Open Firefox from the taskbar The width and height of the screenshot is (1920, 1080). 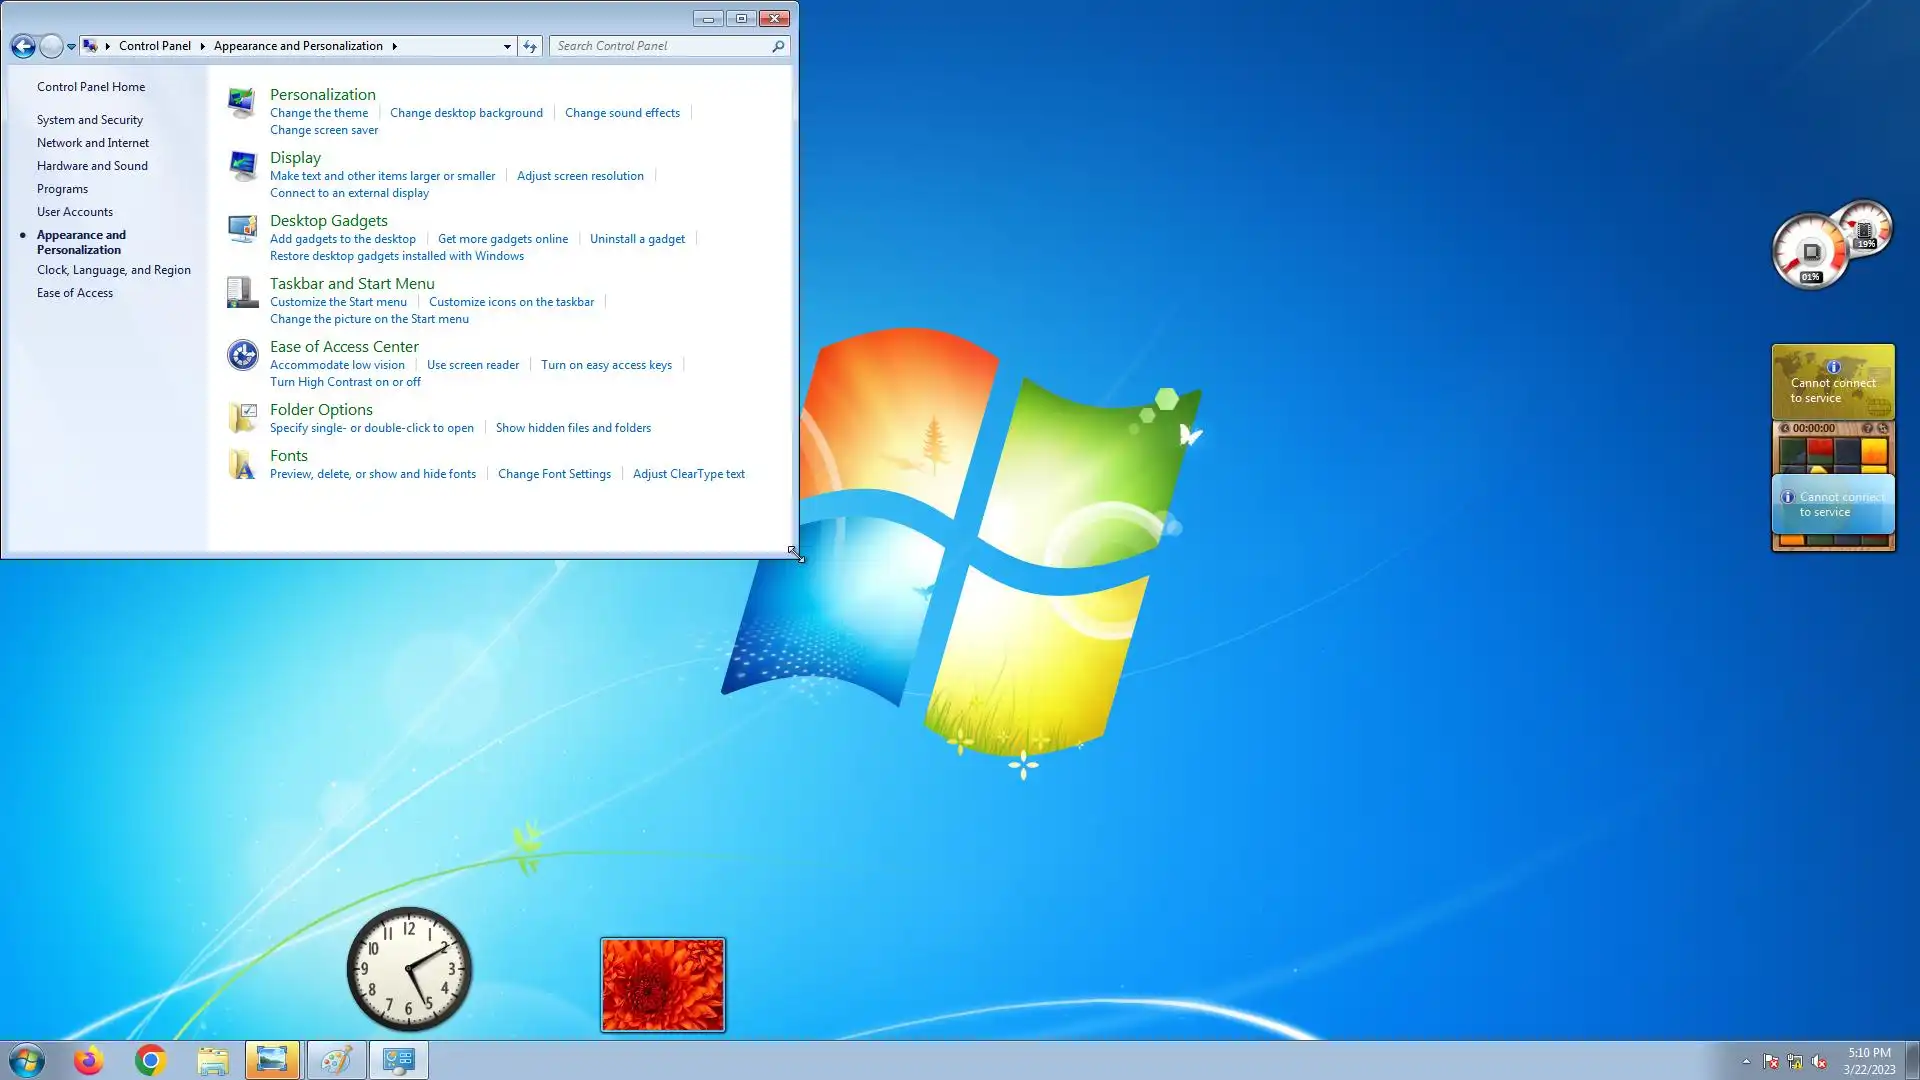coord(88,1060)
